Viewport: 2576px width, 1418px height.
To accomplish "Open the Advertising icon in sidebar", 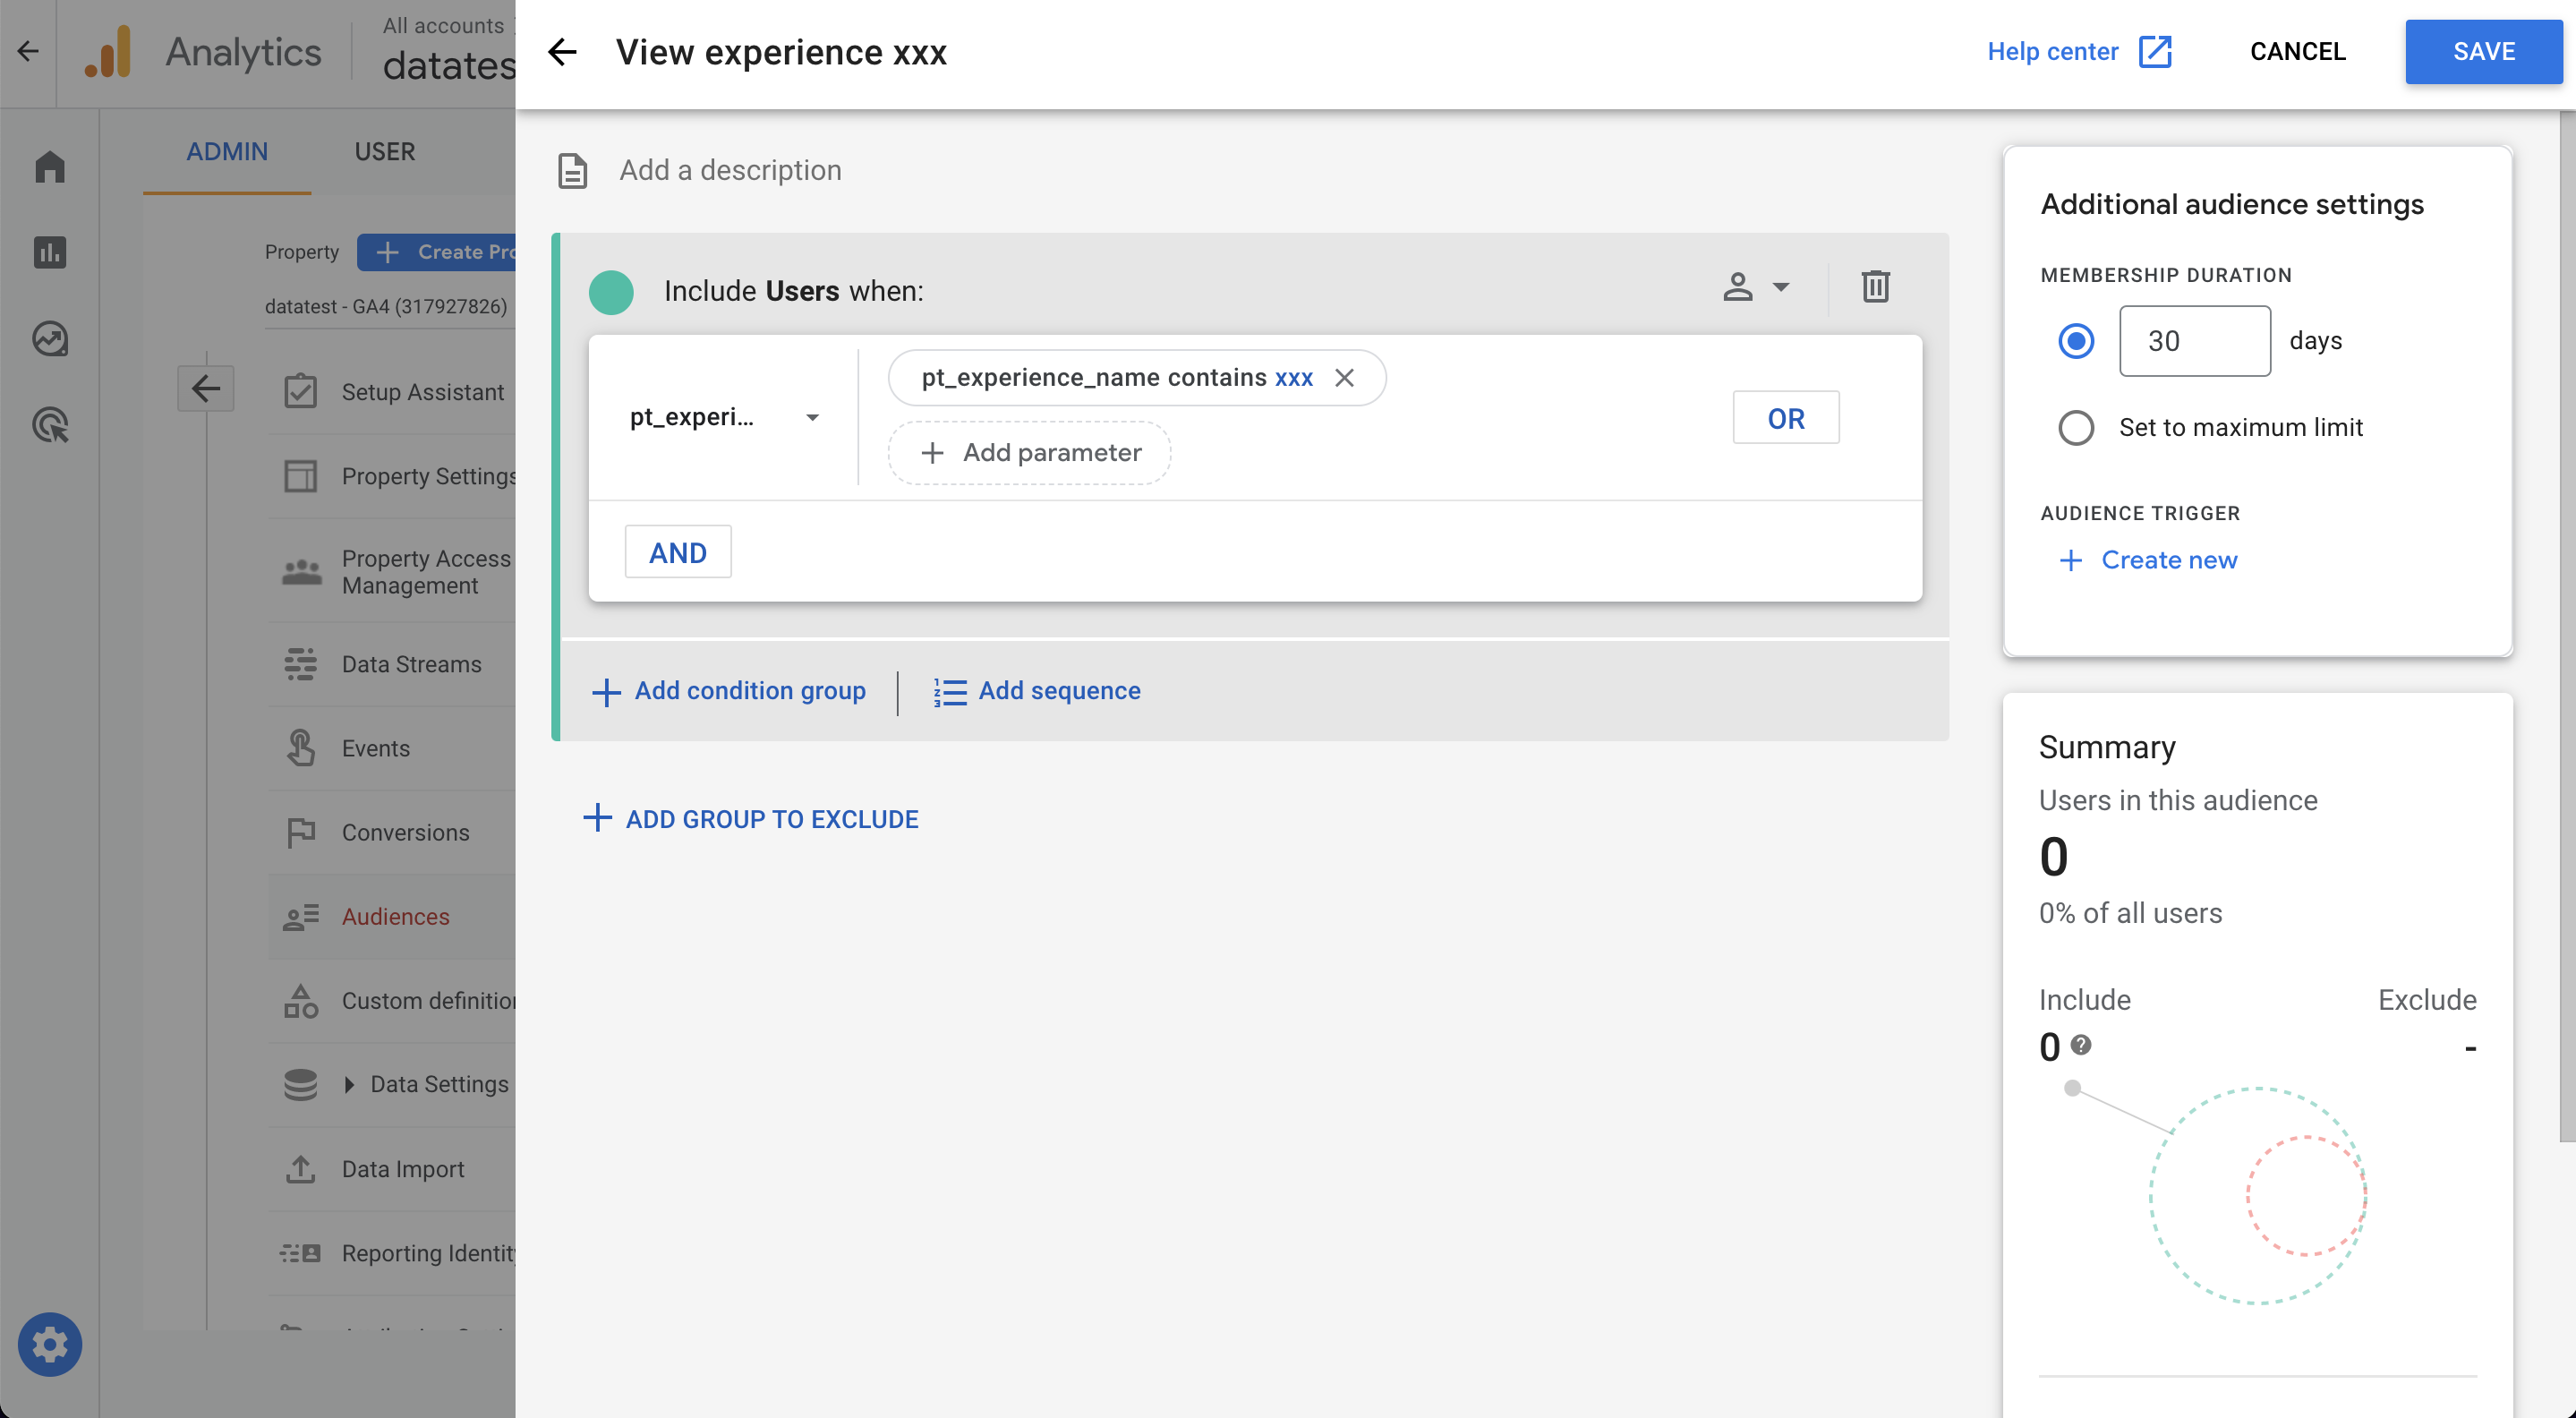I will (x=49, y=425).
